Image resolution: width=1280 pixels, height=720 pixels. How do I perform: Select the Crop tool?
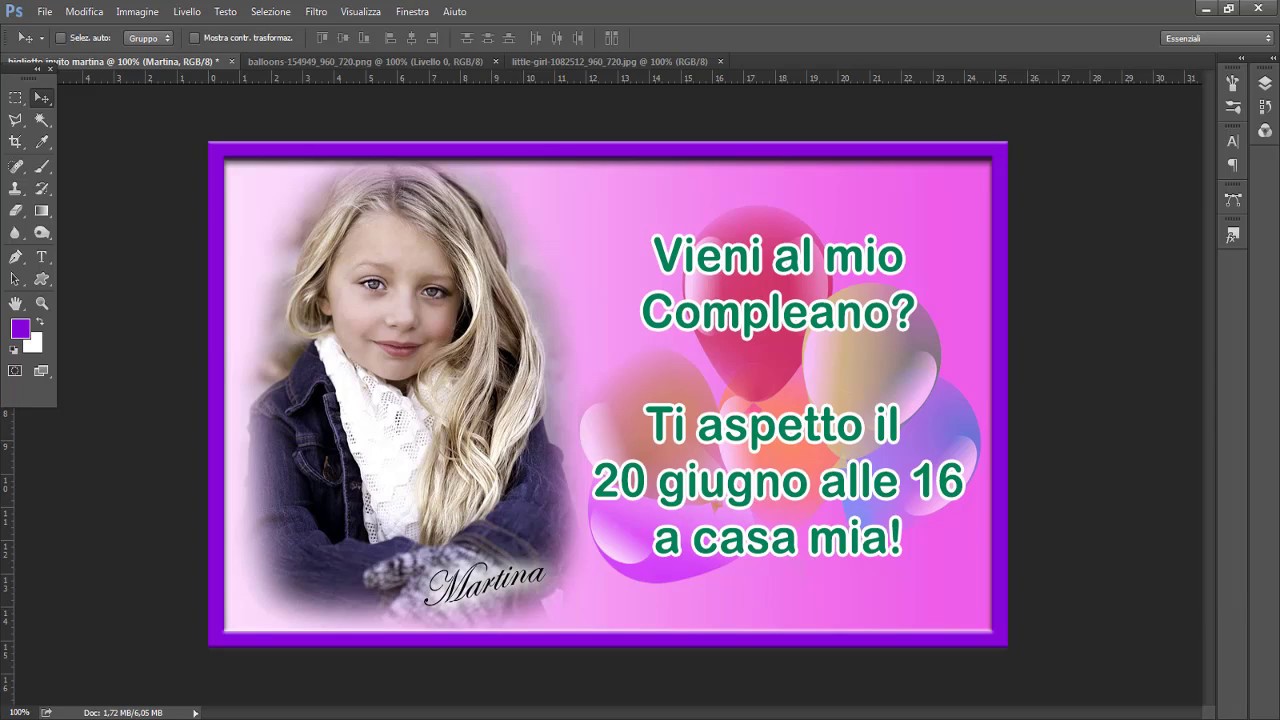click(x=15, y=142)
